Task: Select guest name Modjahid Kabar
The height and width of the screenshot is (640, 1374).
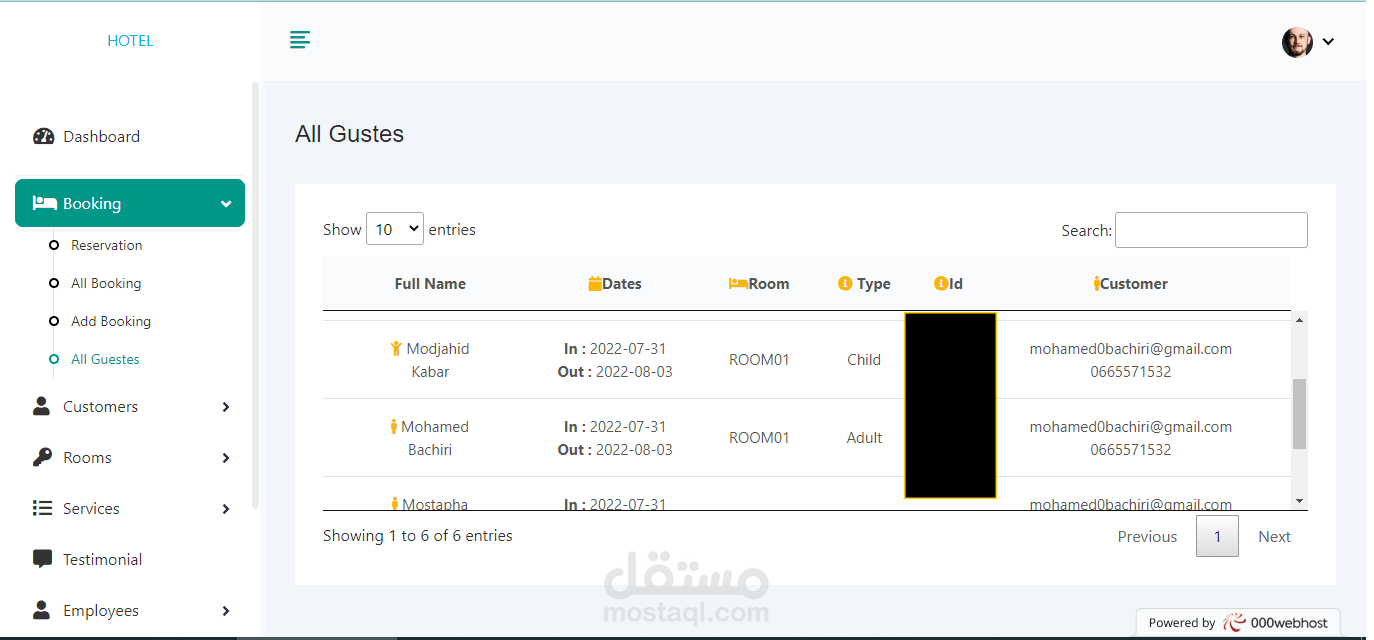Action: [x=430, y=360]
